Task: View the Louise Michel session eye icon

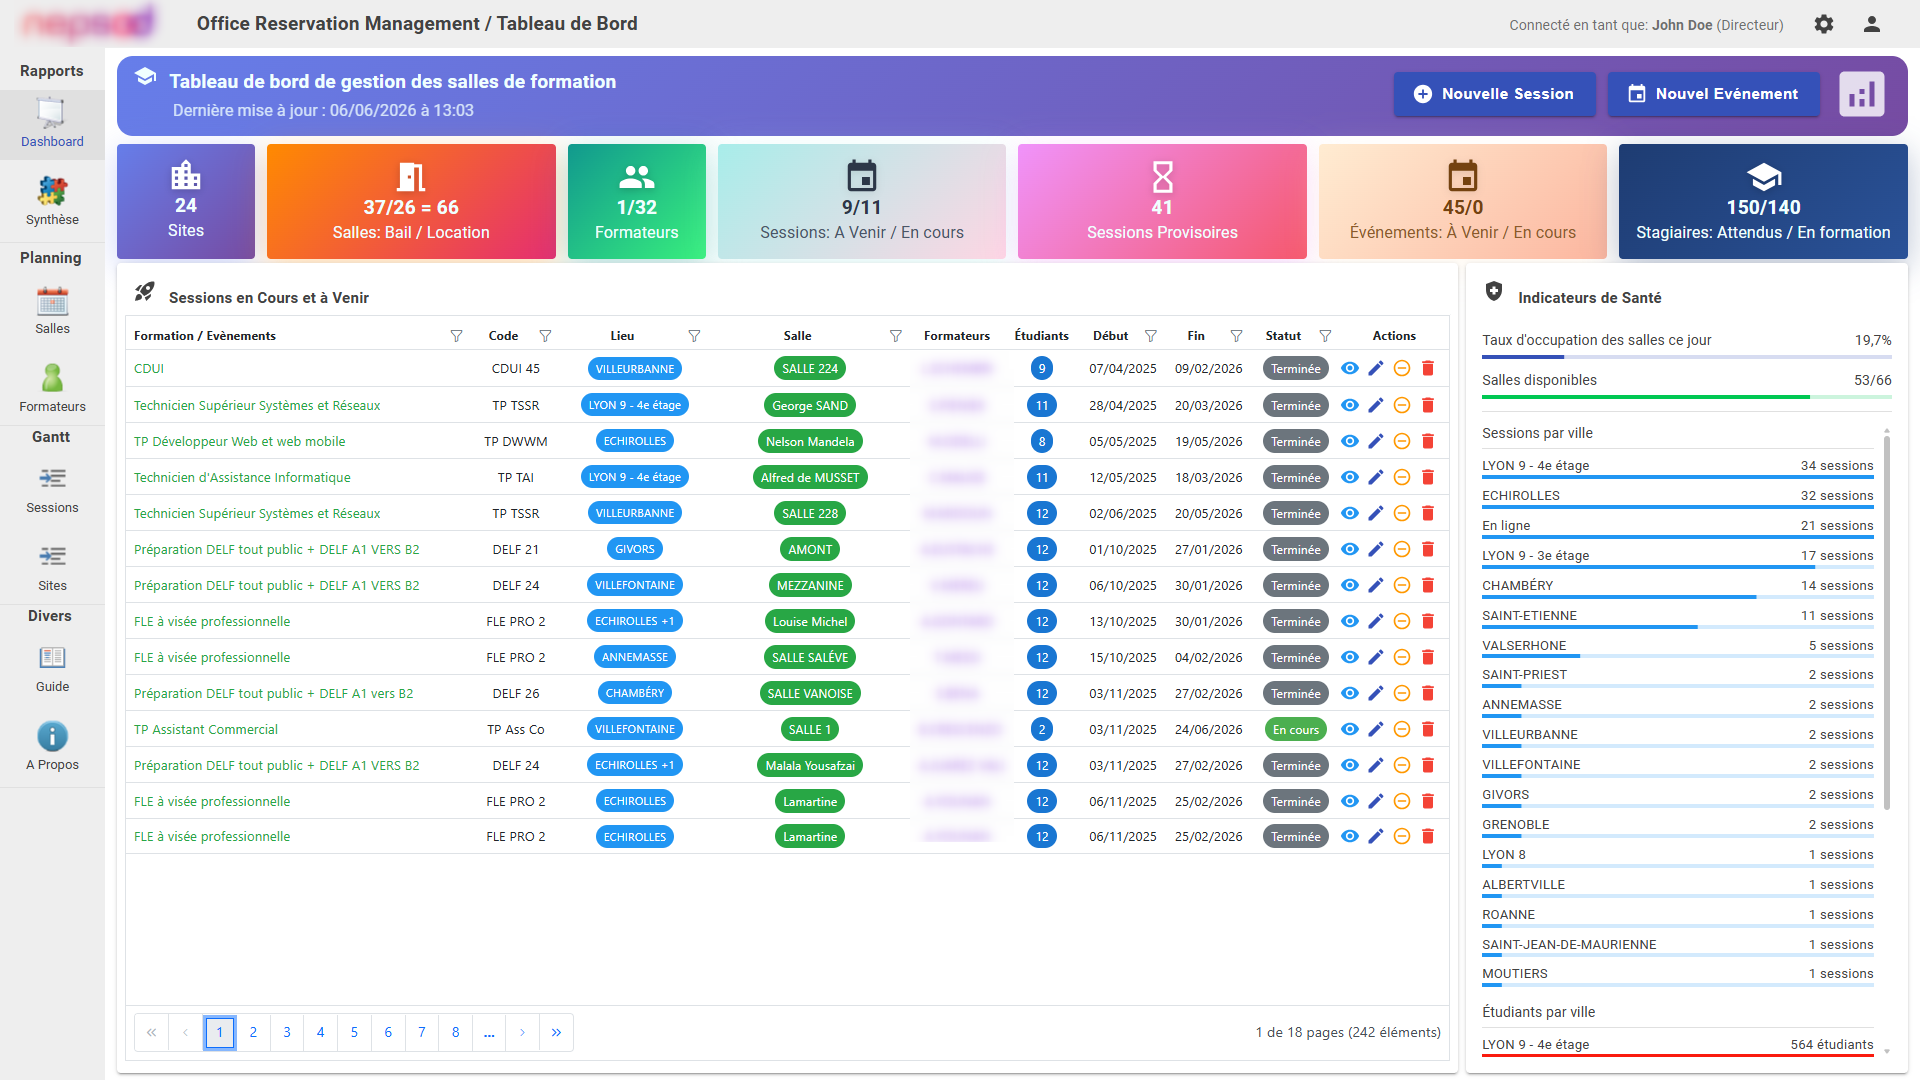Action: [1350, 621]
